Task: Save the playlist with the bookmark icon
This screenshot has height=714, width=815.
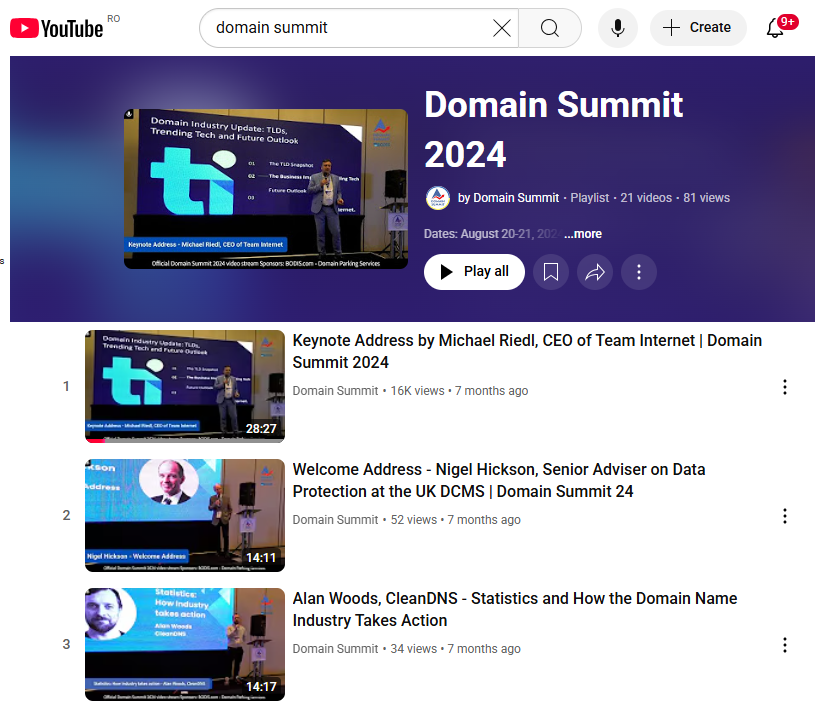Action: [551, 272]
